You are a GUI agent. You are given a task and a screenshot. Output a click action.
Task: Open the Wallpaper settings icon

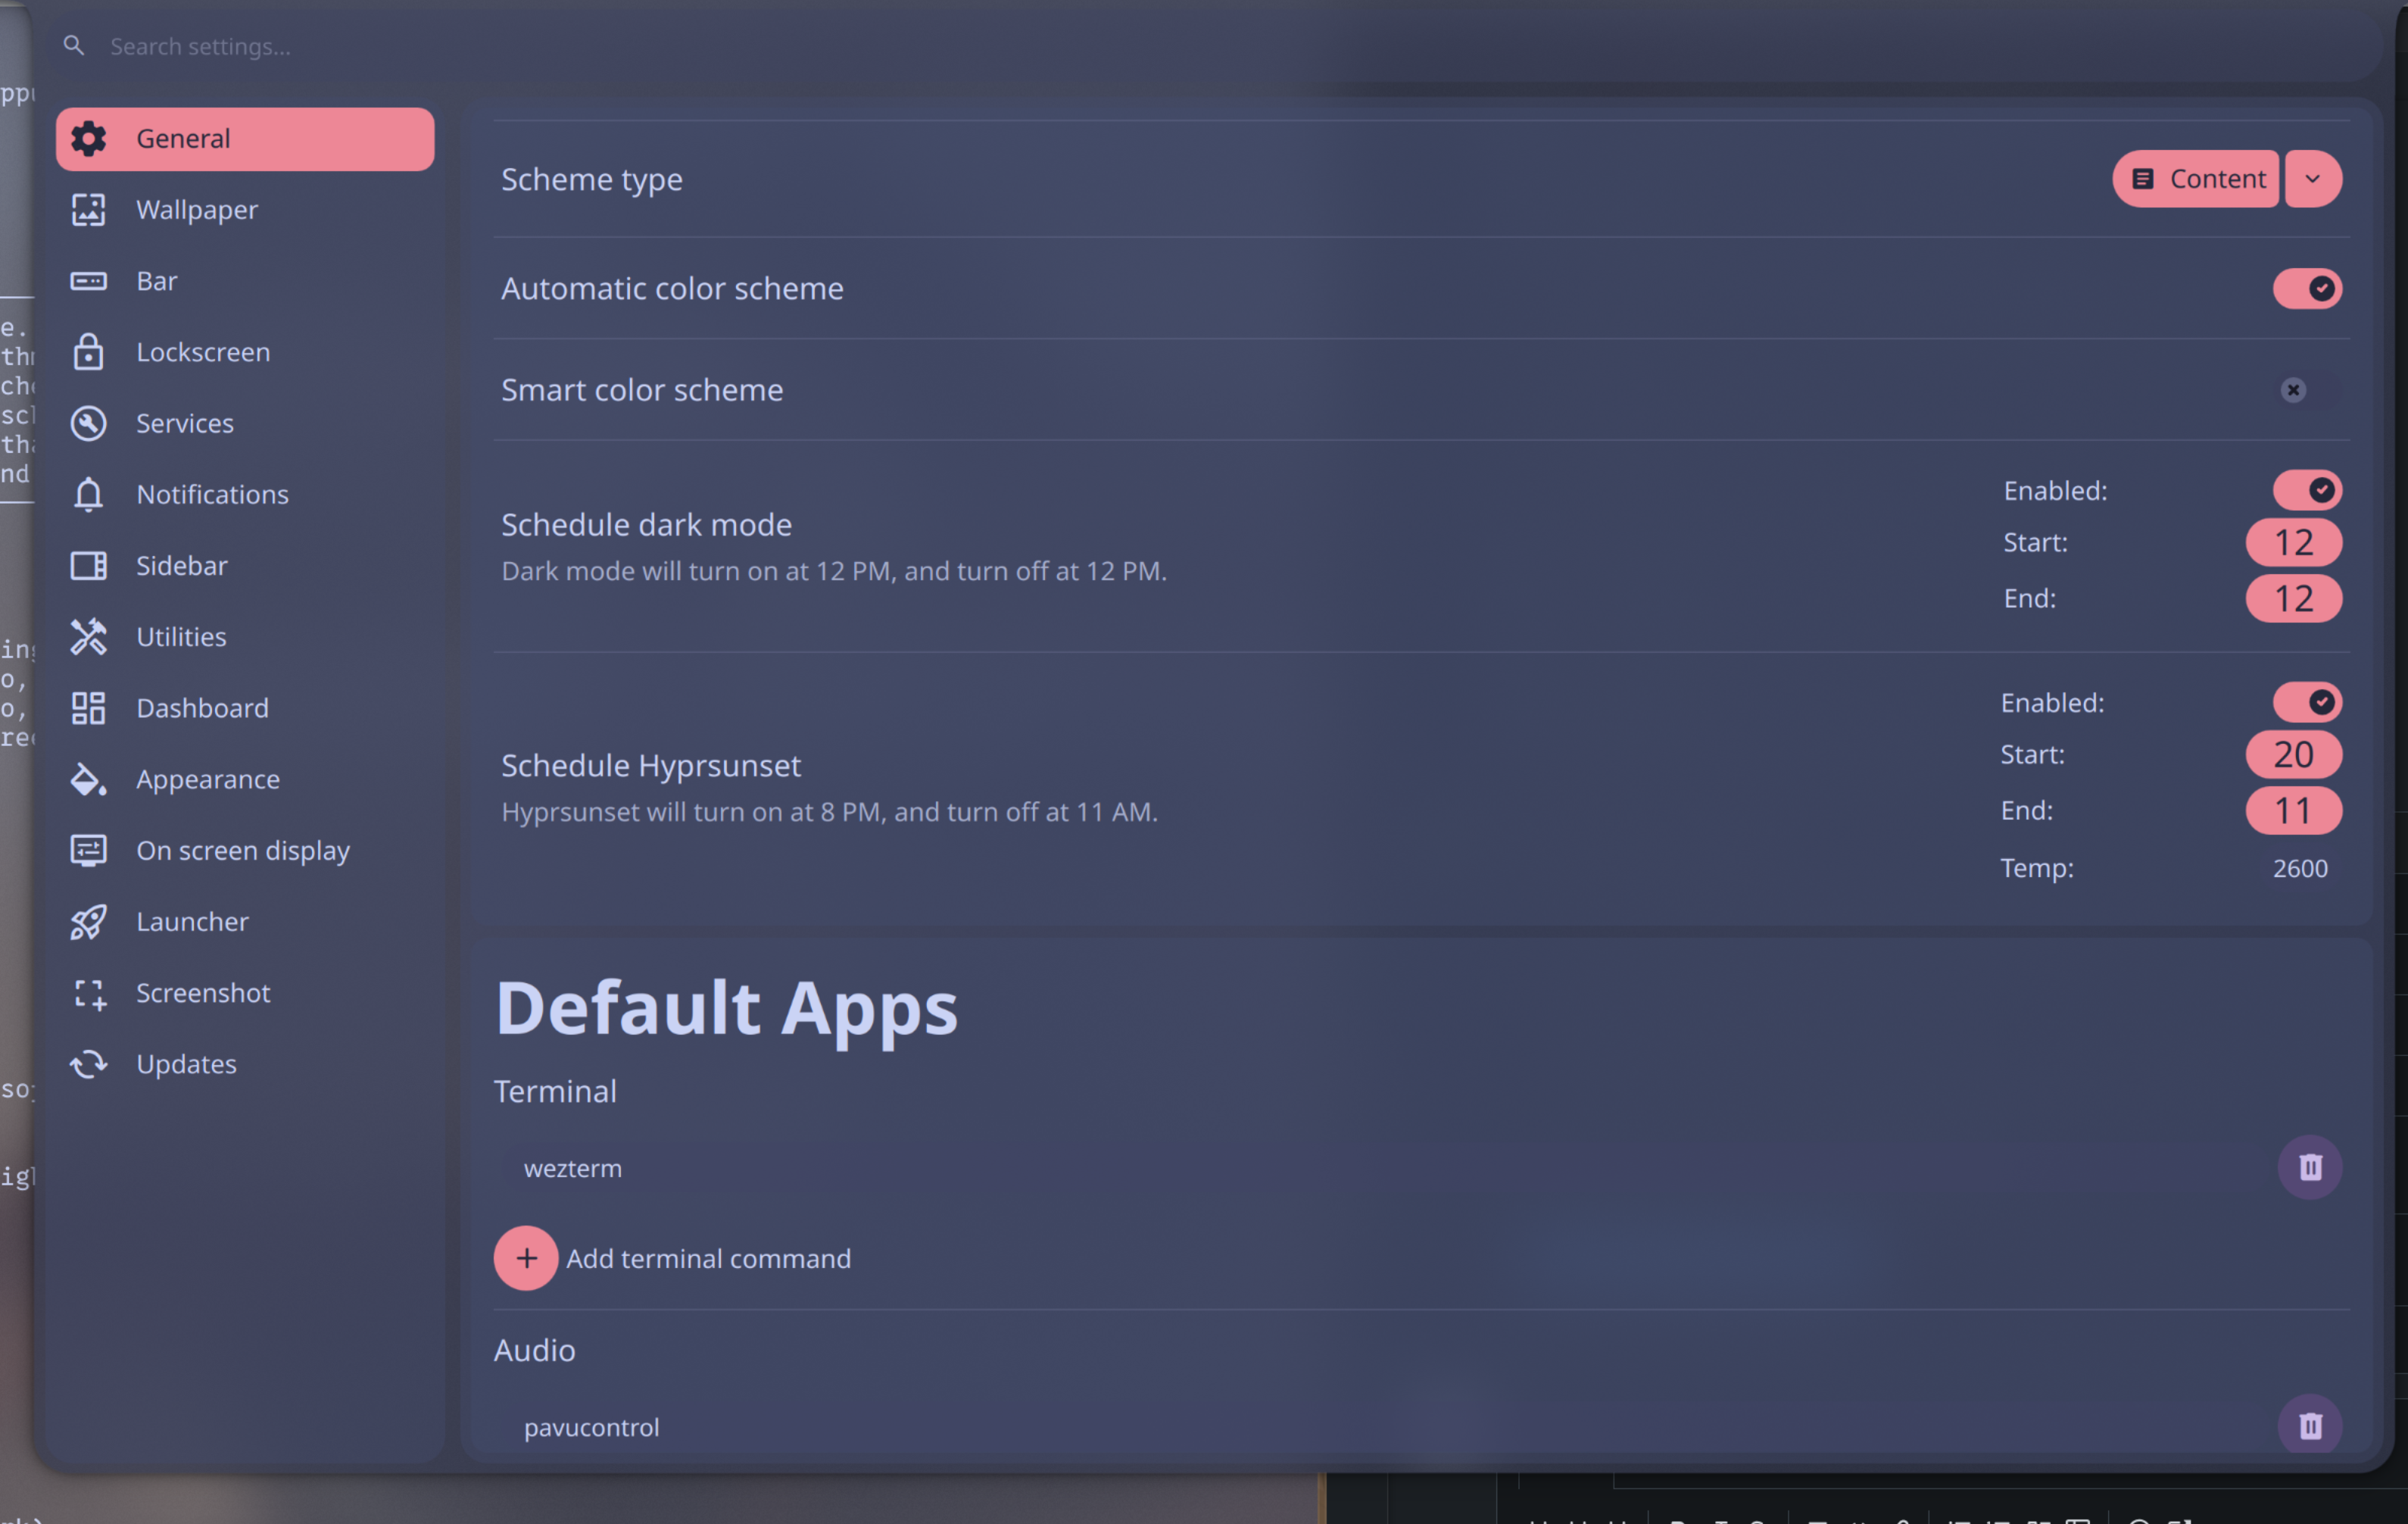(88, 210)
